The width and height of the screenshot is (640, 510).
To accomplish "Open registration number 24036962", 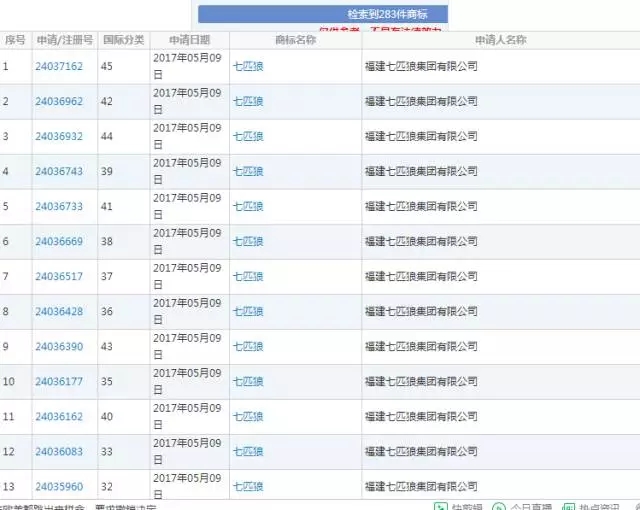I will point(59,101).
